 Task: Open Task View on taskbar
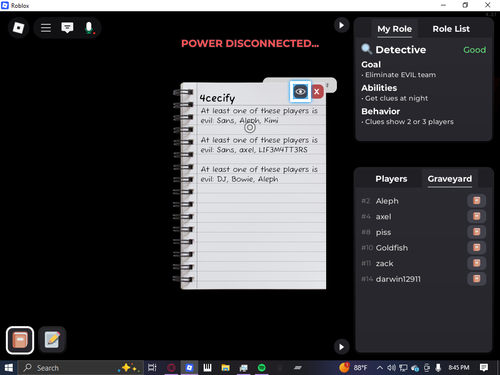(x=152, y=368)
